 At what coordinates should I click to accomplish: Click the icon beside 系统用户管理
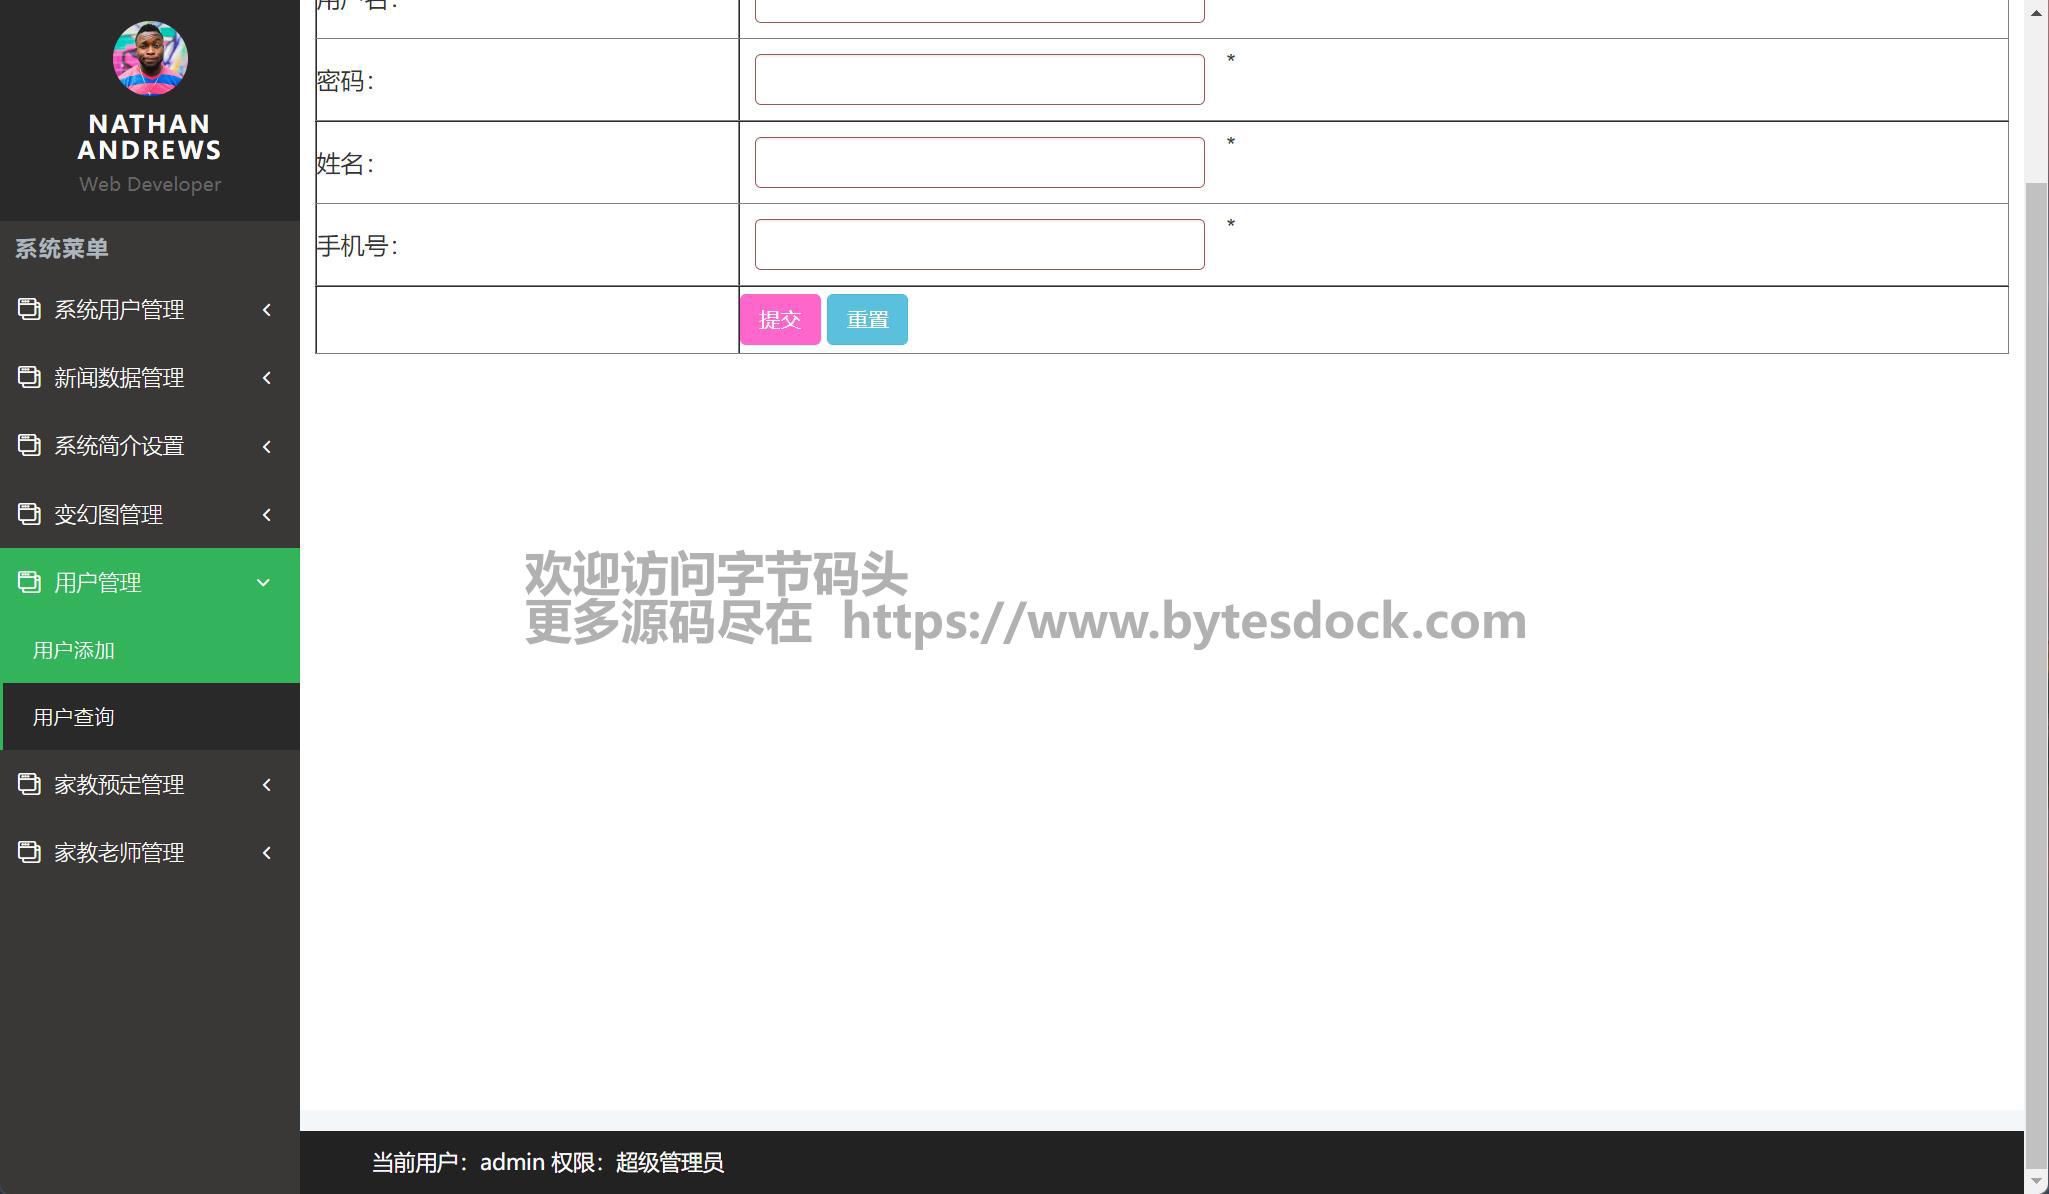coord(29,310)
